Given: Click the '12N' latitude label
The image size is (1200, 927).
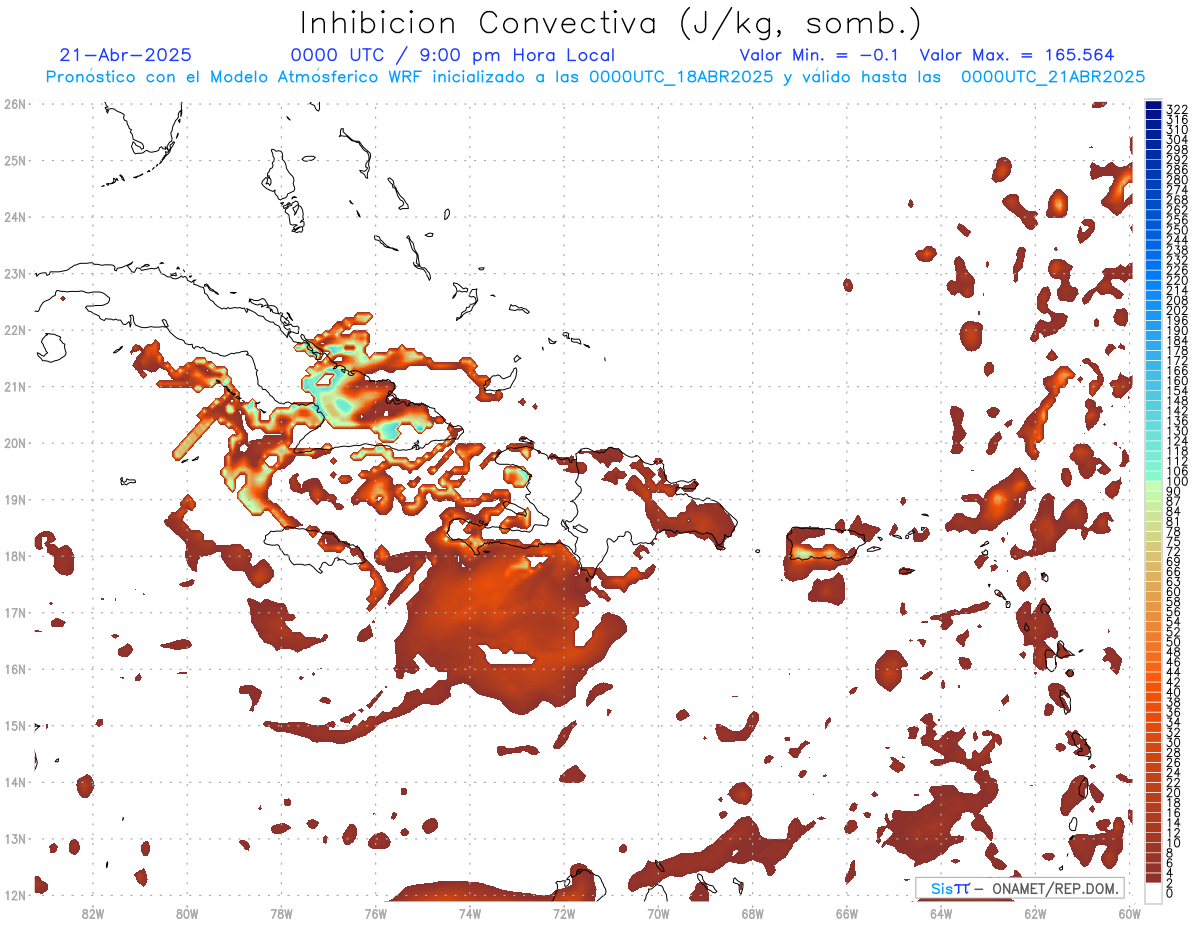Looking at the screenshot, I should [14, 895].
